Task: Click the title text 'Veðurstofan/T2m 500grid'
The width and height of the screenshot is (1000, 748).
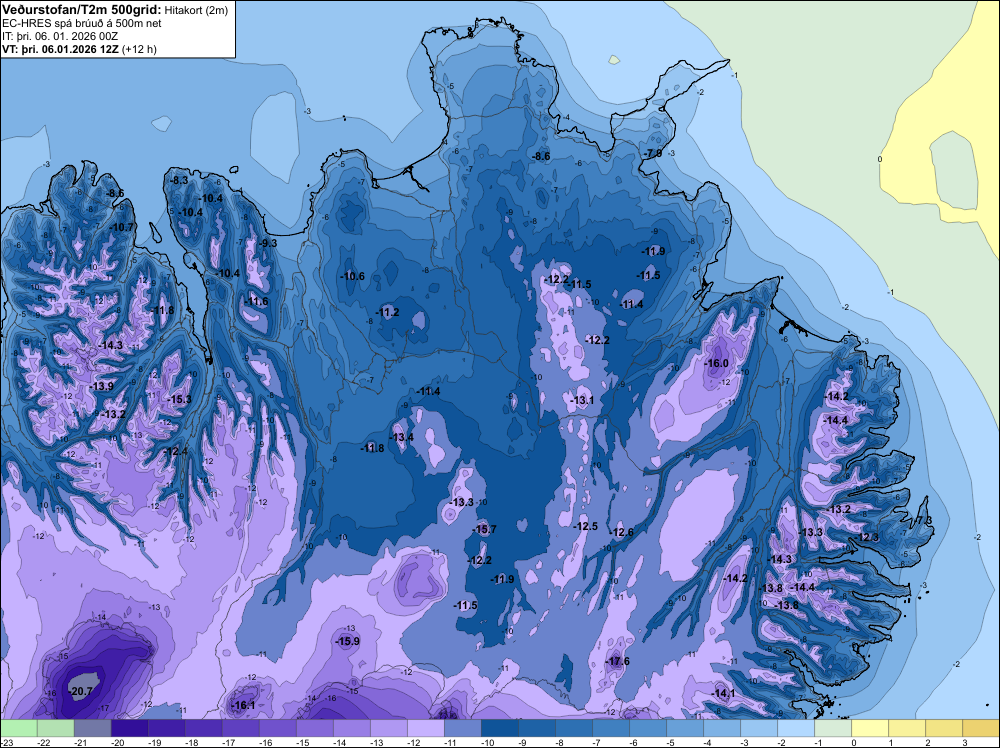Action: pyautogui.click(x=80, y=9)
